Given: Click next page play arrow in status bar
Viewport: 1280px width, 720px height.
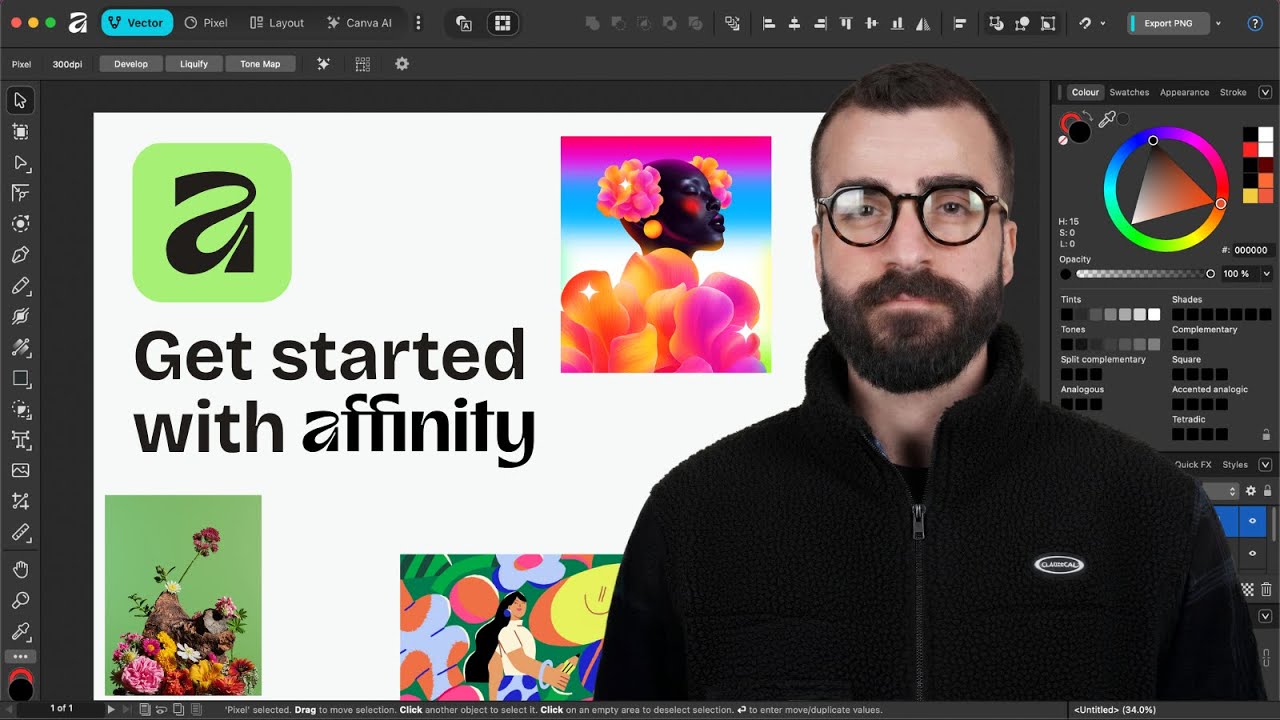Looking at the screenshot, I should [x=111, y=709].
